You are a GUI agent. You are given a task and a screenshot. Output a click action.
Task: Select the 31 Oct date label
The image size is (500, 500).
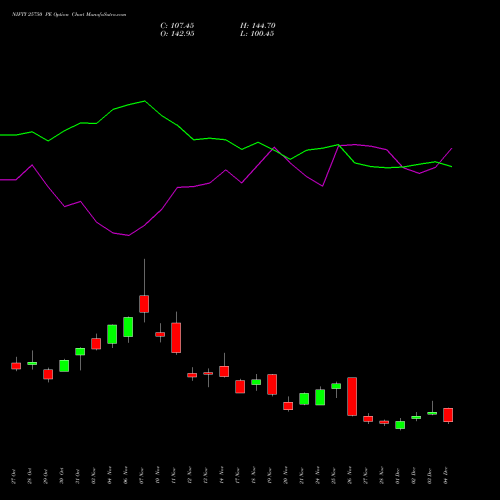pyautogui.click(x=77, y=476)
